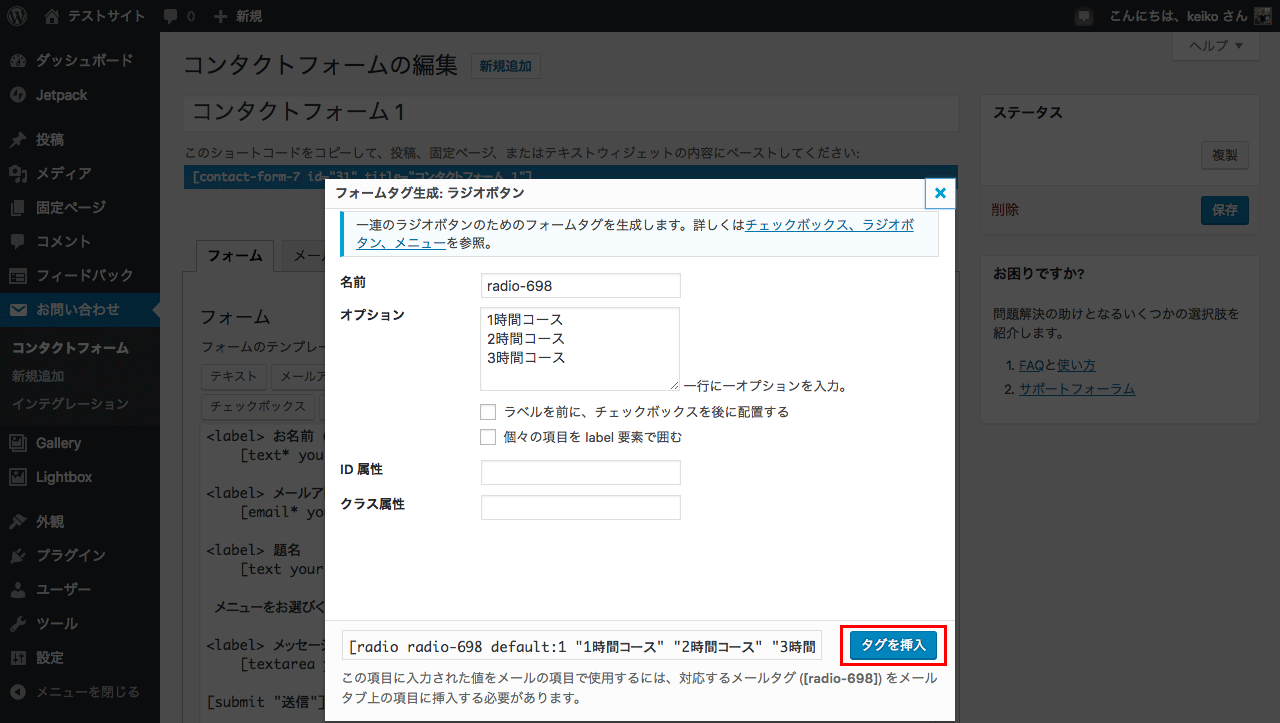Viewport: 1280px width, 723px height.
Task: Click the generated radio tag code field
Action: point(582,646)
